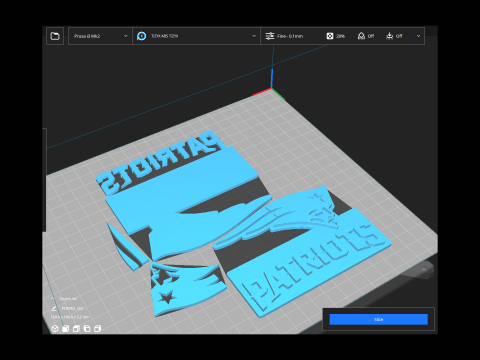Select the Fine 0.1mm profile label
This screenshot has width=480, height=360.
[x=290, y=36]
